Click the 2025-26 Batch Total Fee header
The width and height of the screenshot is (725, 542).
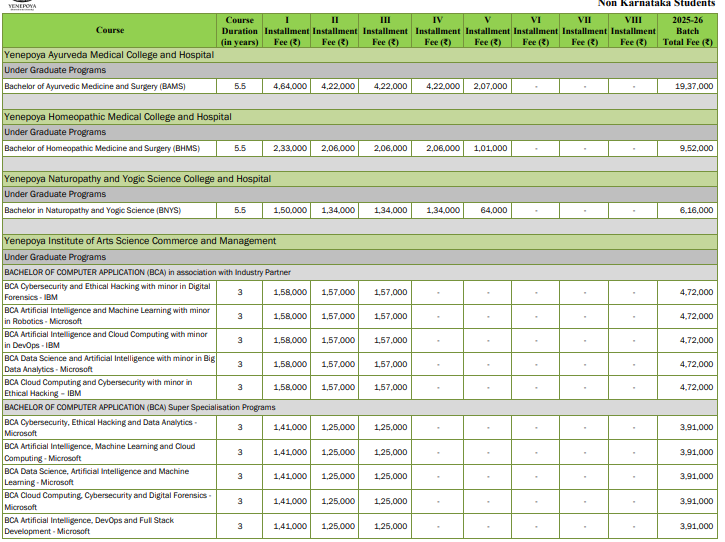689,31
